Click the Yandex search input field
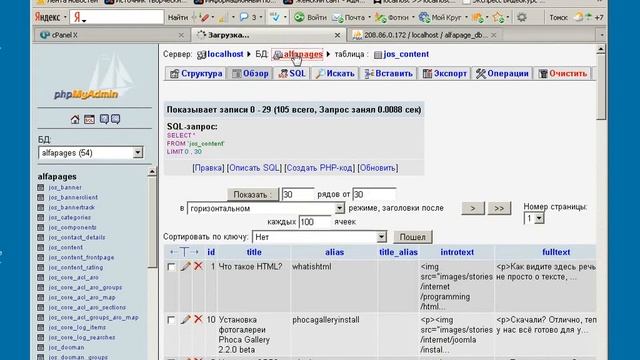640x360 pixels. (x=117, y=18)
